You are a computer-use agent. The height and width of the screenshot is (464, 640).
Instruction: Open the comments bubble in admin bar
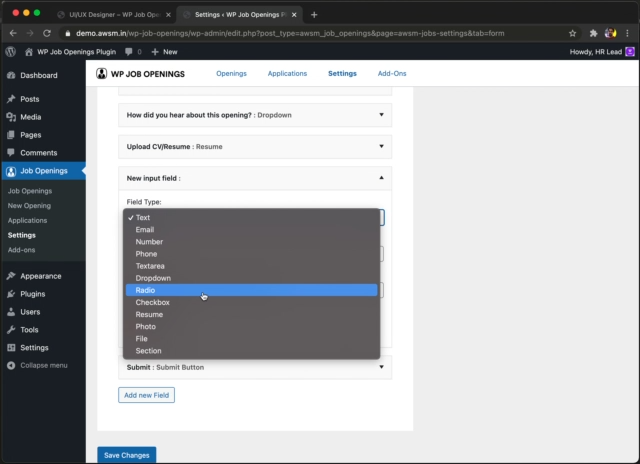[129, 52]
